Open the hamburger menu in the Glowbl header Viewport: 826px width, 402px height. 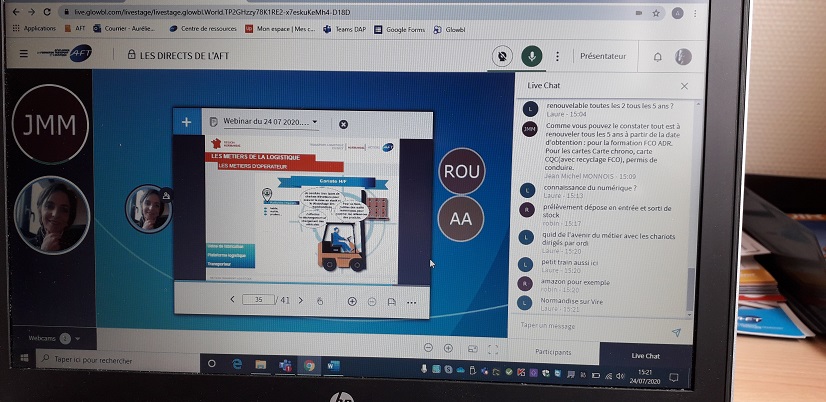(x=24, y=53)
